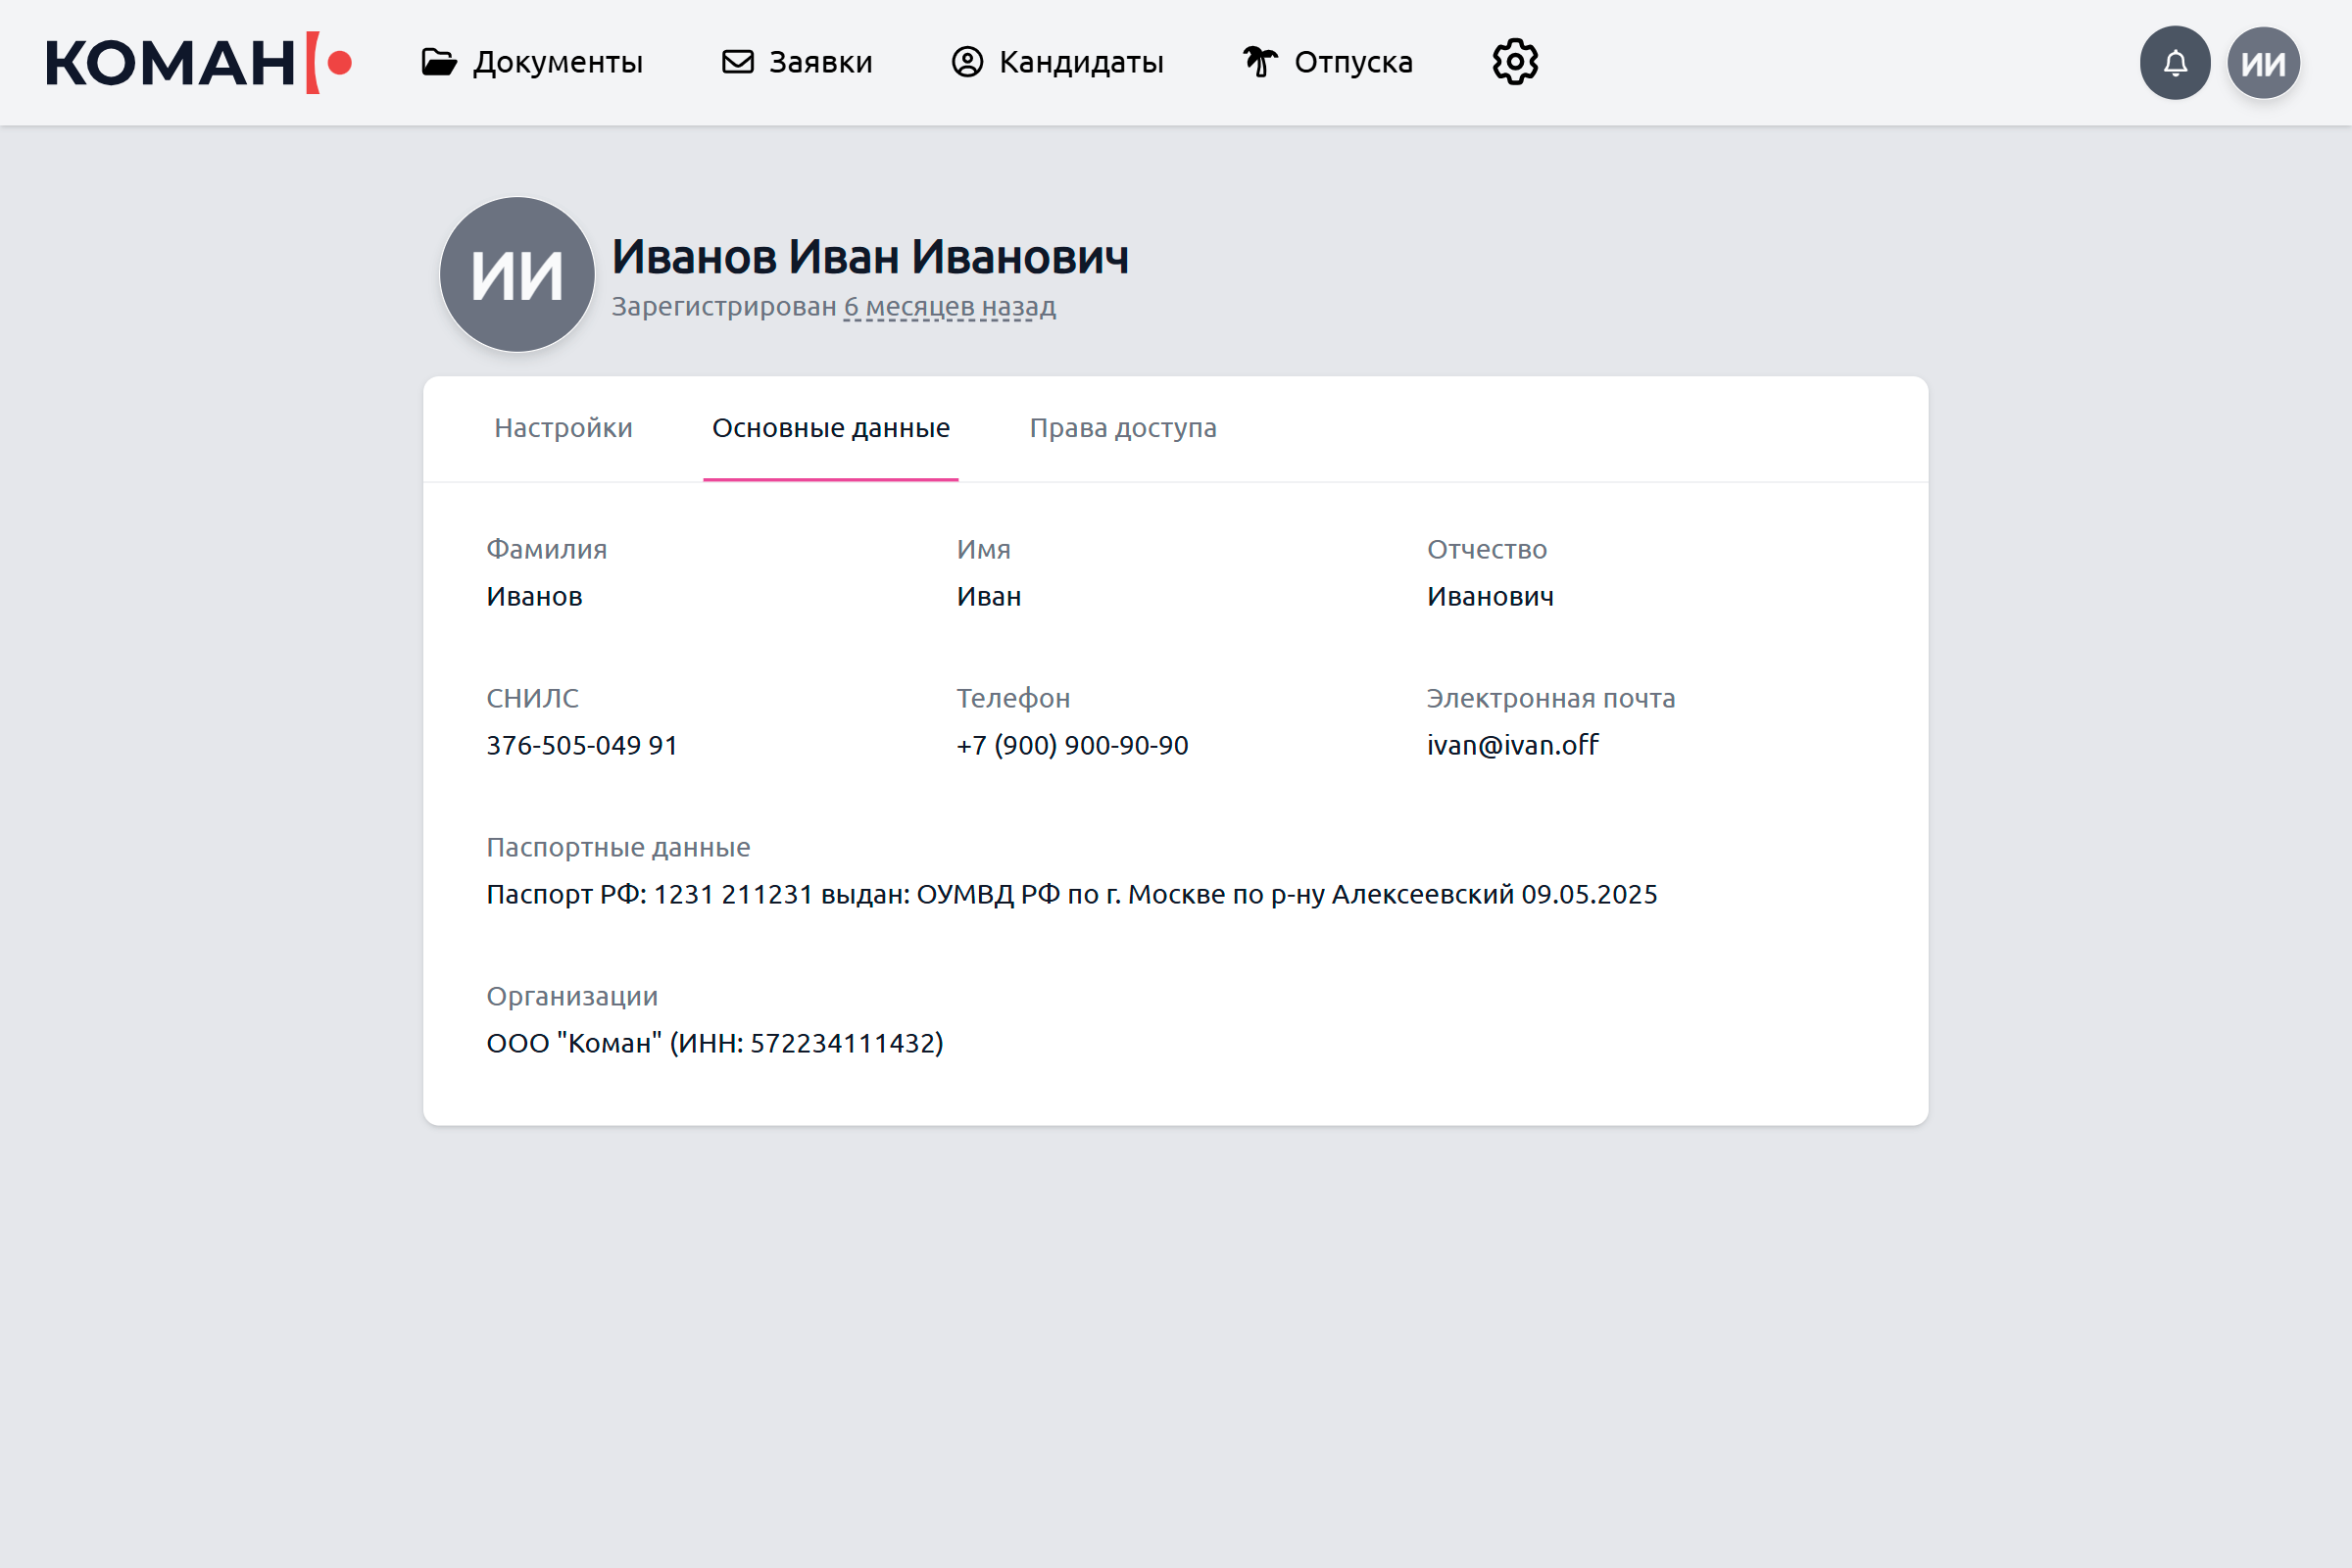Screen dimensions: 2352x1568
Task: Click the palm tree icon for Отпуска
Action: click(1260, 62)
